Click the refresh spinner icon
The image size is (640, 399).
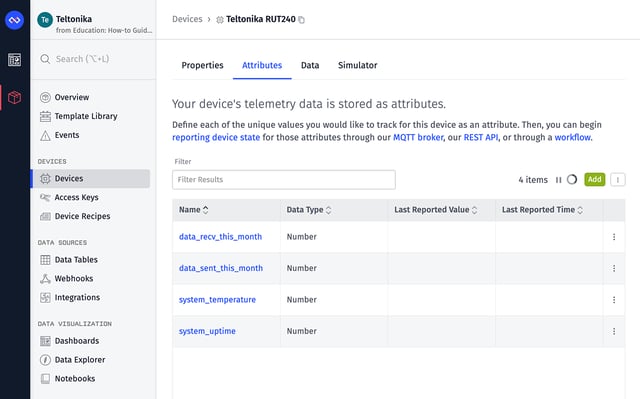pos(572,180)
